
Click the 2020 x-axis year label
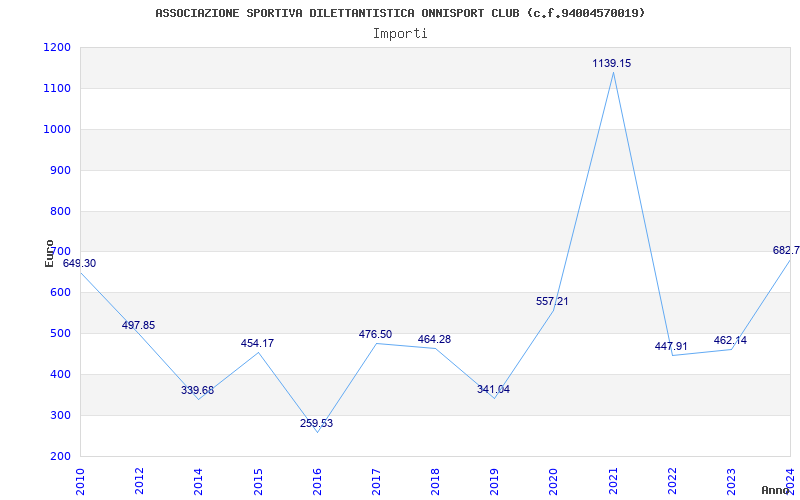click(554, 481)
